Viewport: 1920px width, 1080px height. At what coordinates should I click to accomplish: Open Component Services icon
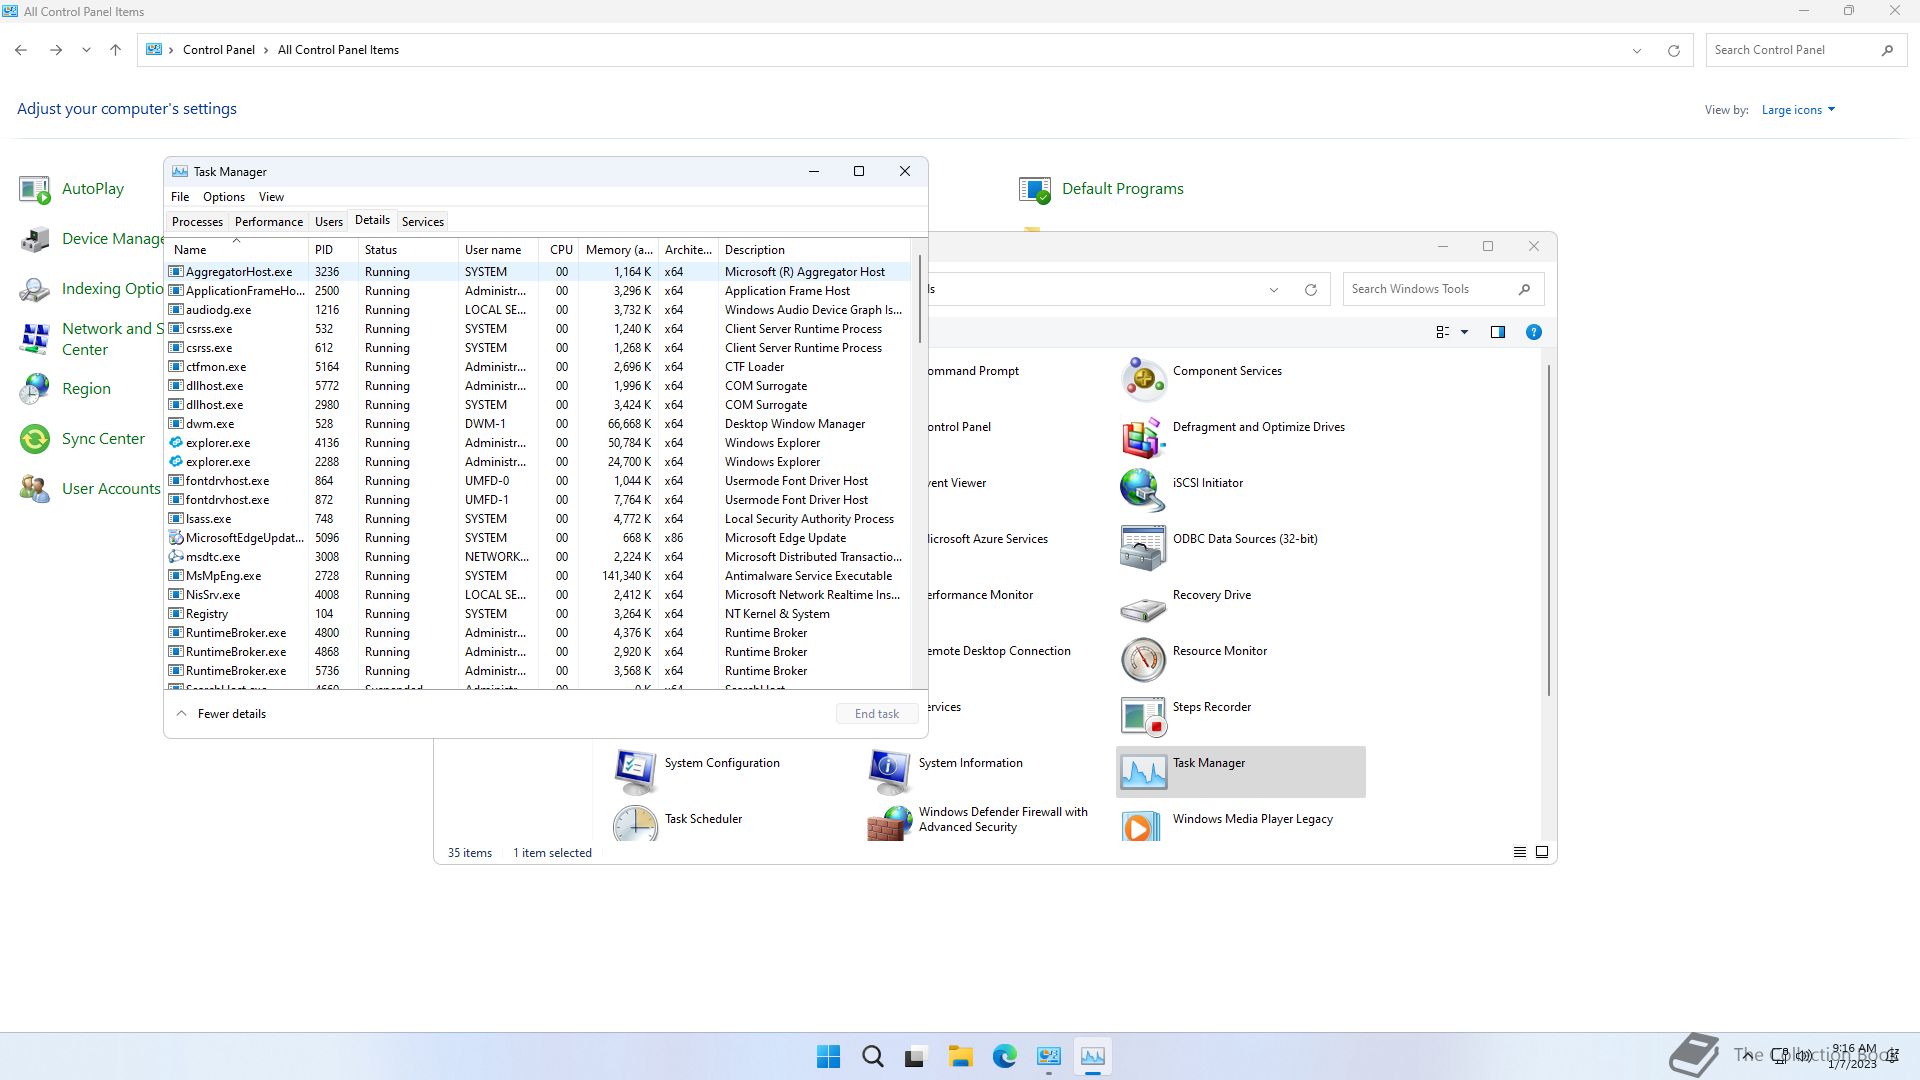(1143, 380)
